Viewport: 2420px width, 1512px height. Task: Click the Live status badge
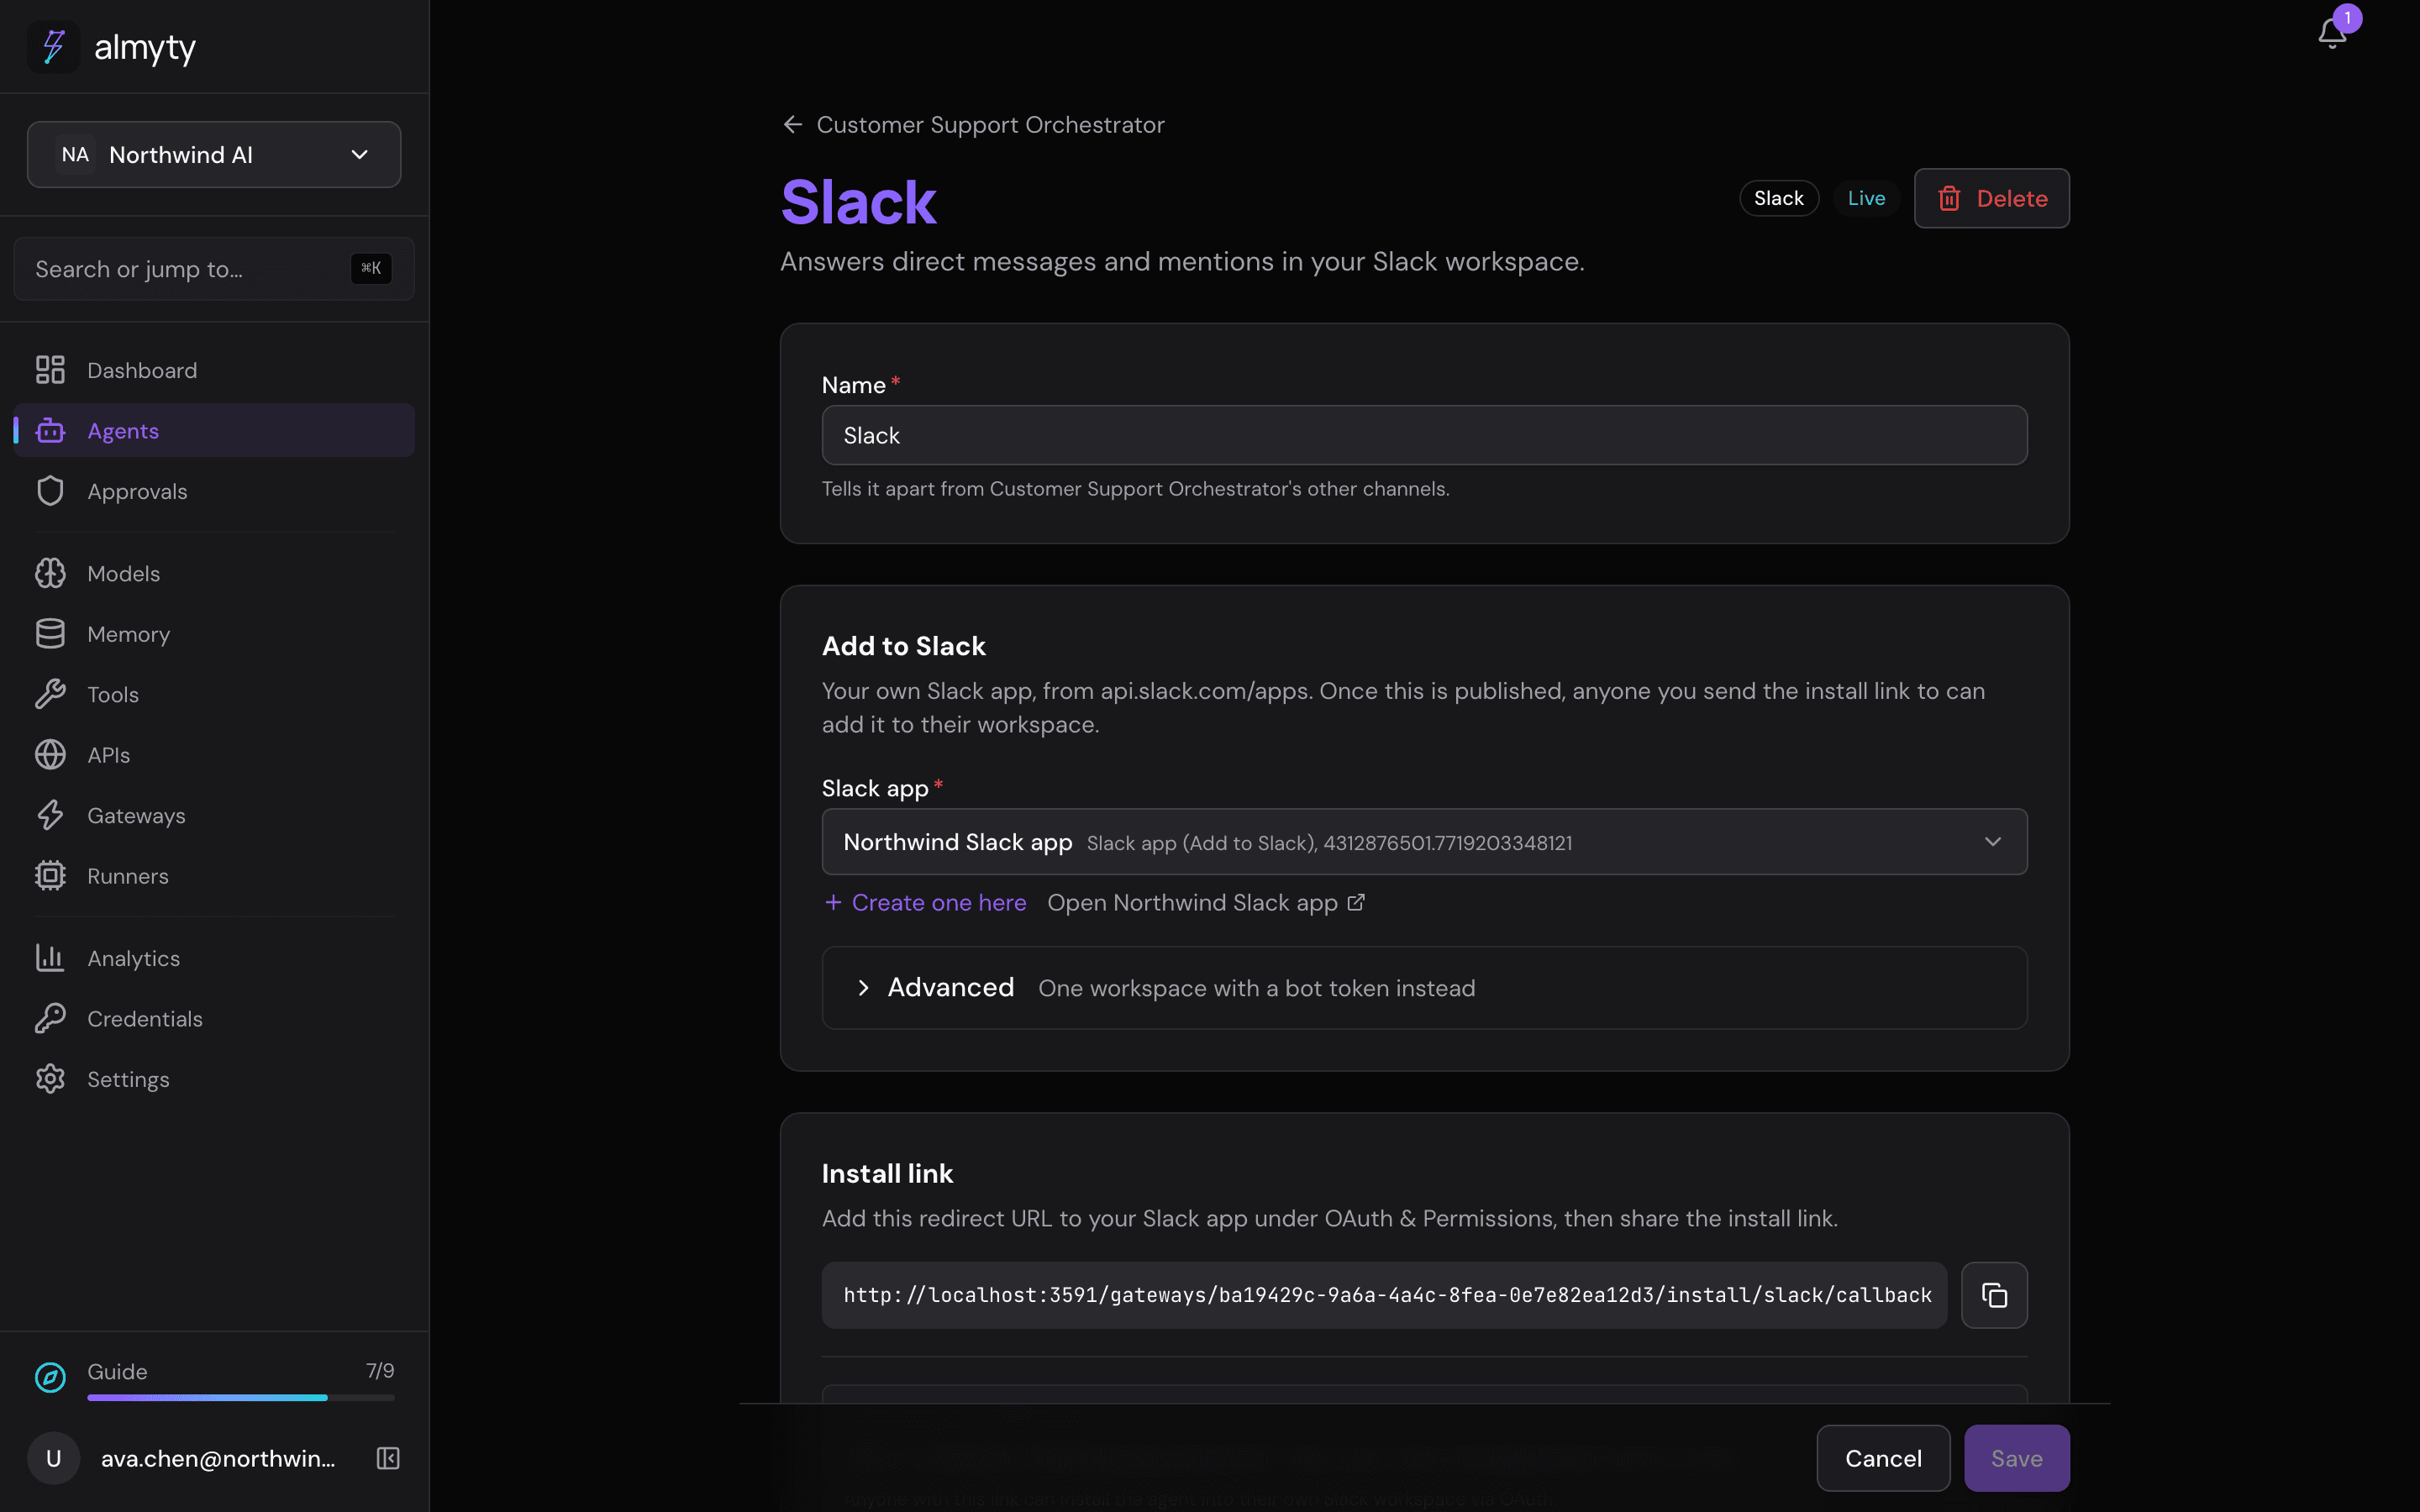1866,198
